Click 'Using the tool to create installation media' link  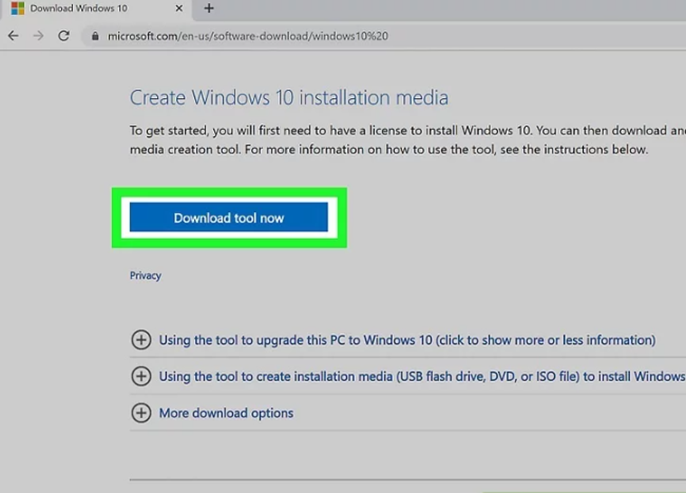422,377
